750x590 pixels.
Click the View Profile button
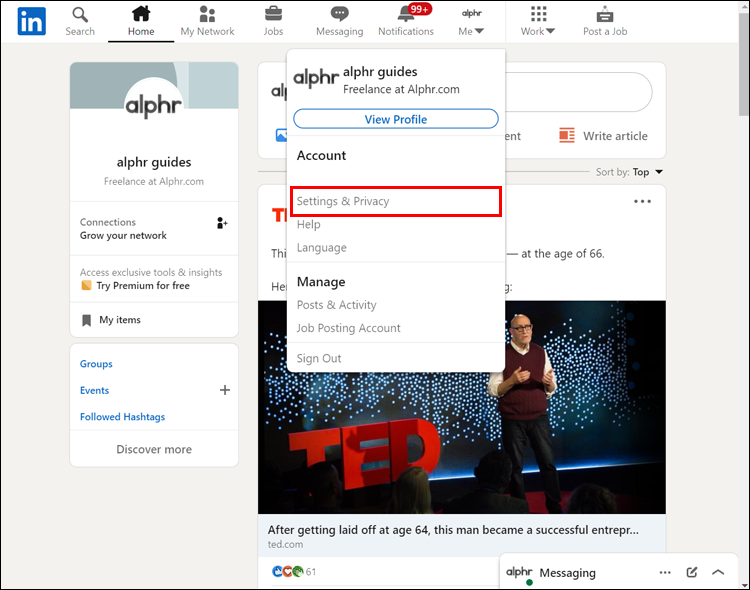396,119
